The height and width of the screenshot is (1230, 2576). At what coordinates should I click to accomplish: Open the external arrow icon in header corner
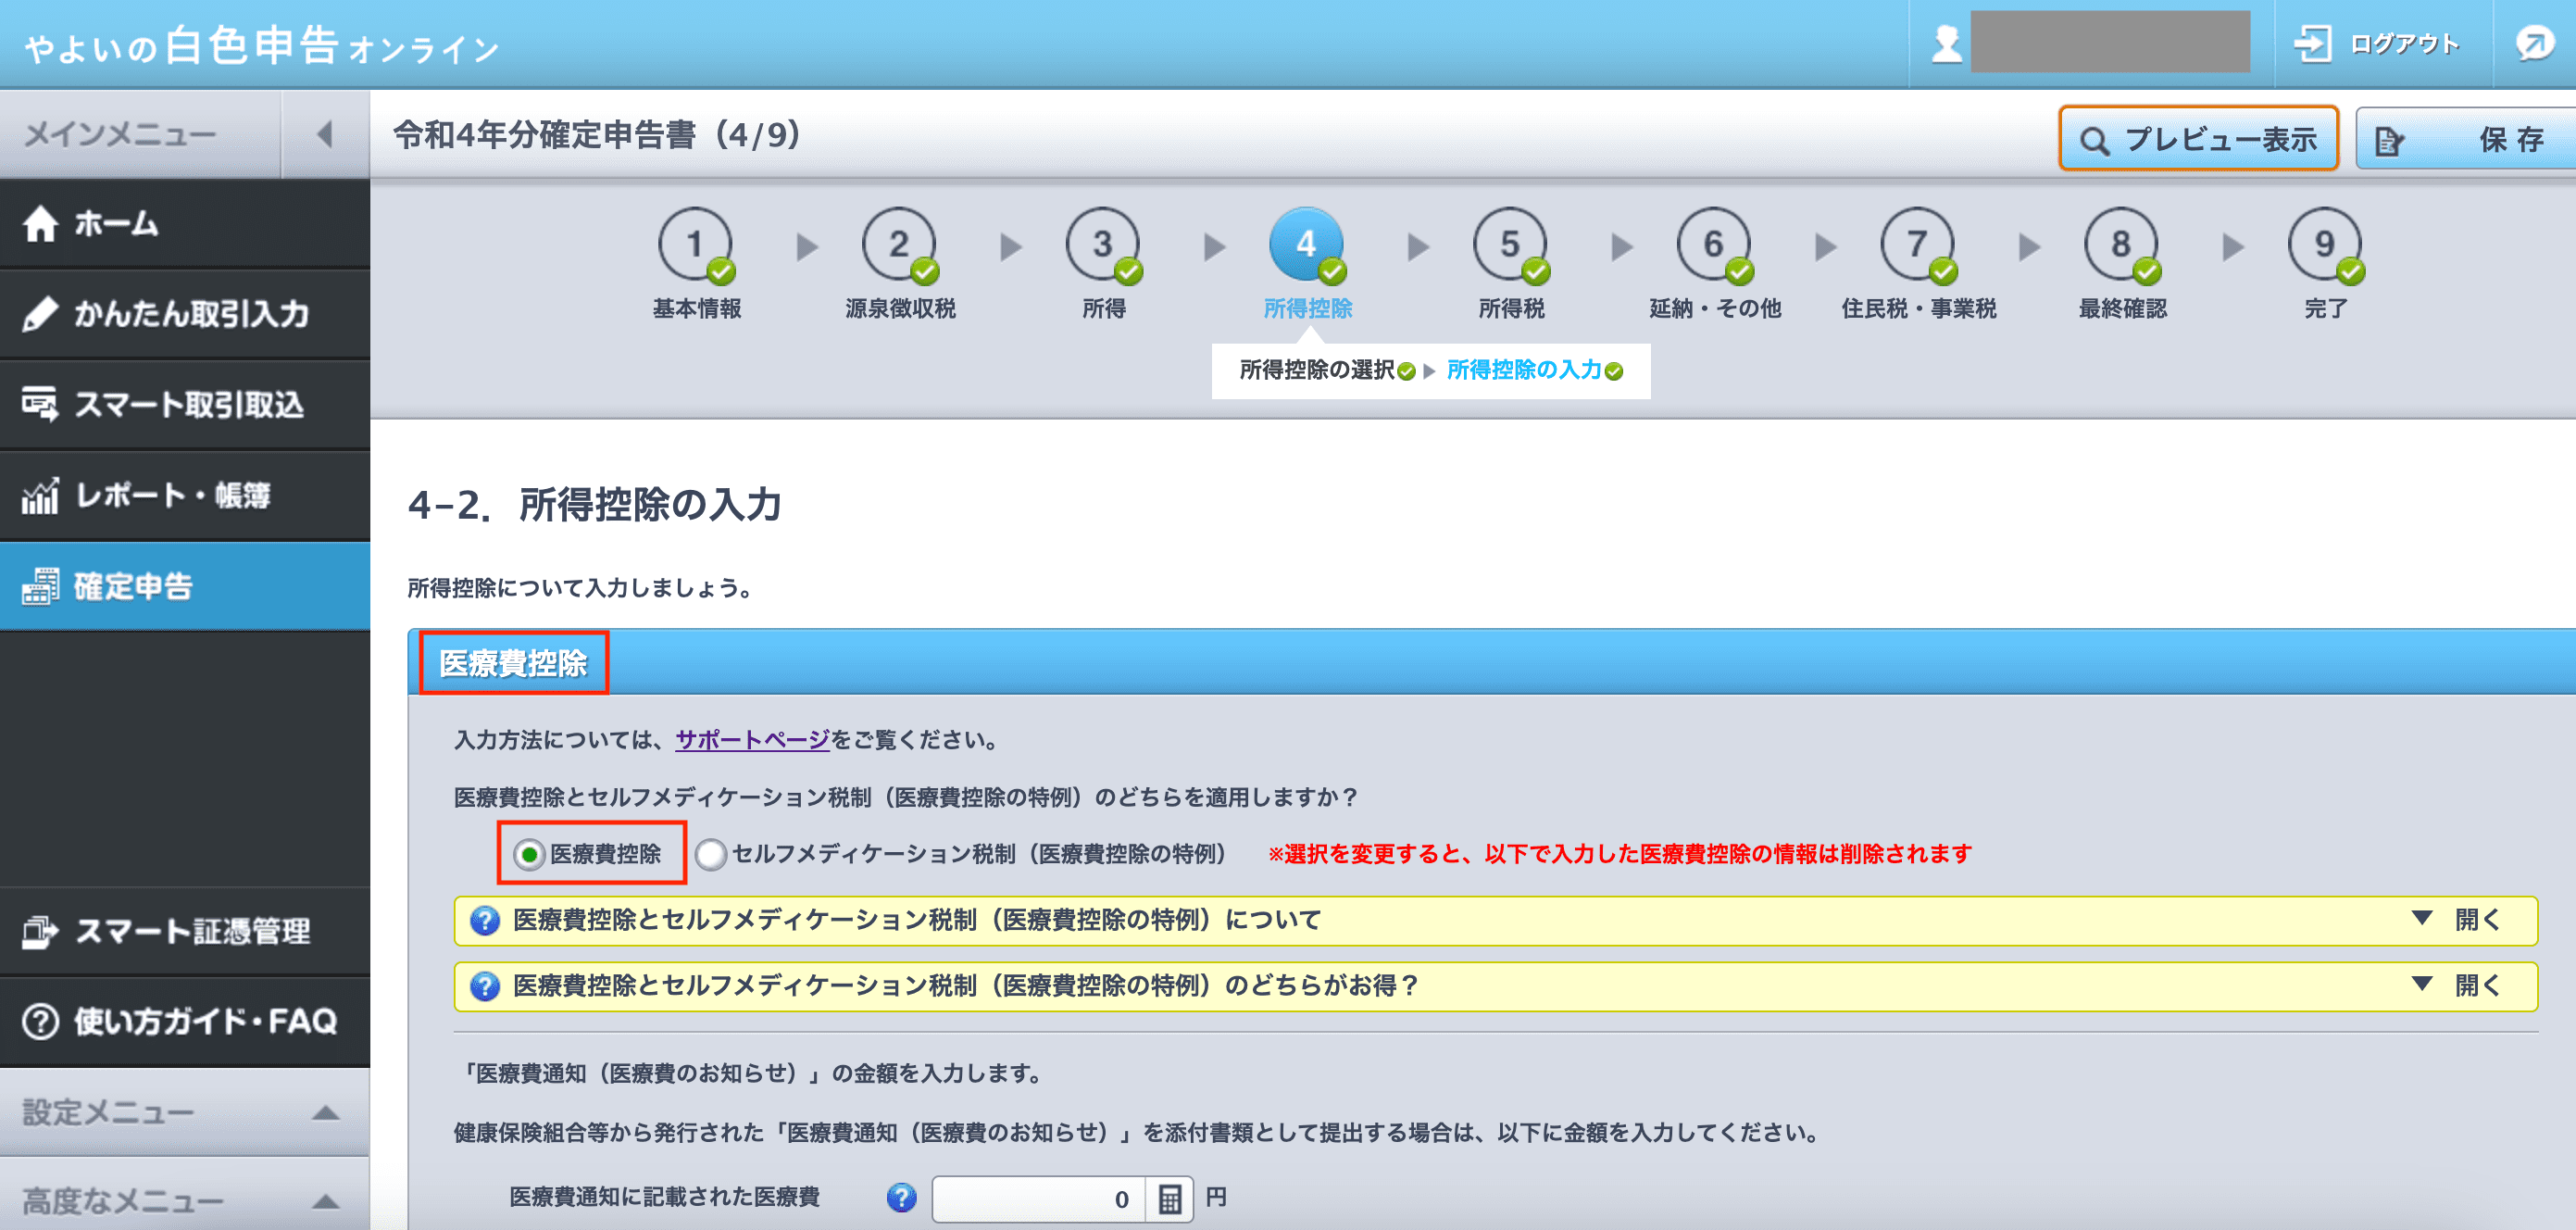[x=2535, y=44]
